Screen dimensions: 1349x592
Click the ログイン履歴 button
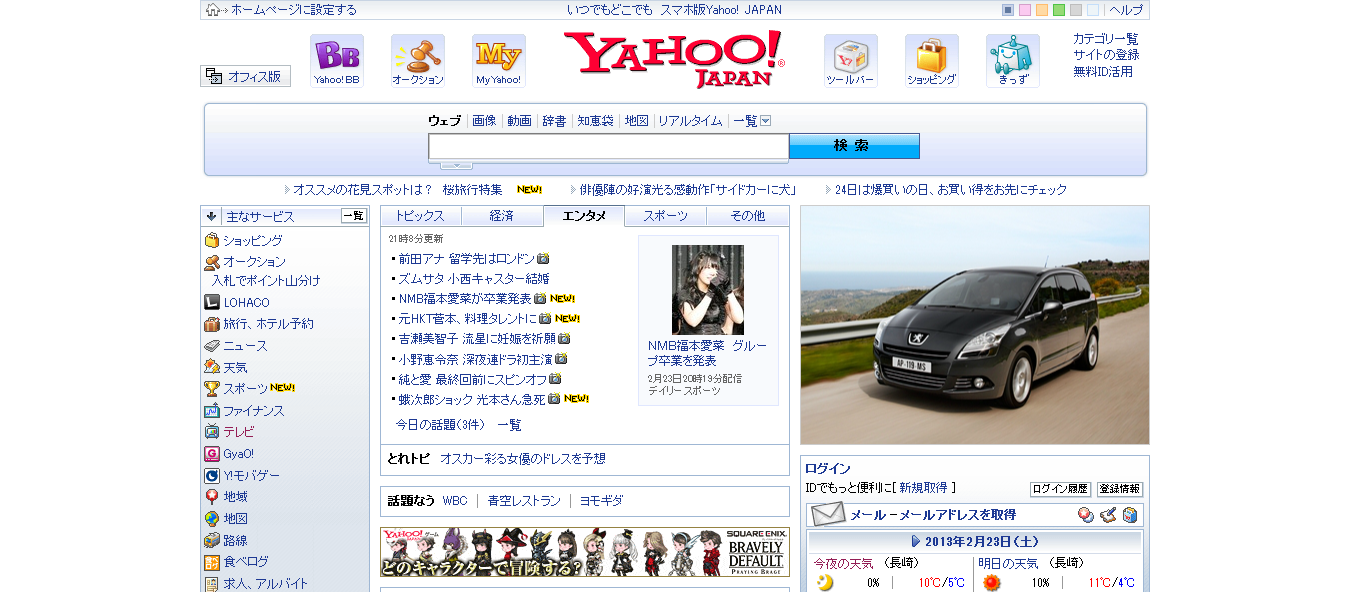1060,489
